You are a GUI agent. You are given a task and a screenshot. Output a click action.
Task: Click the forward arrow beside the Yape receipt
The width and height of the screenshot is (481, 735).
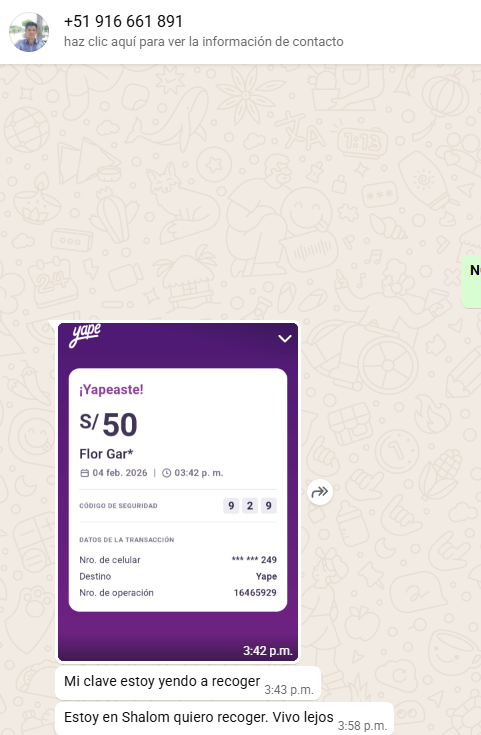[x=320, y=492]
